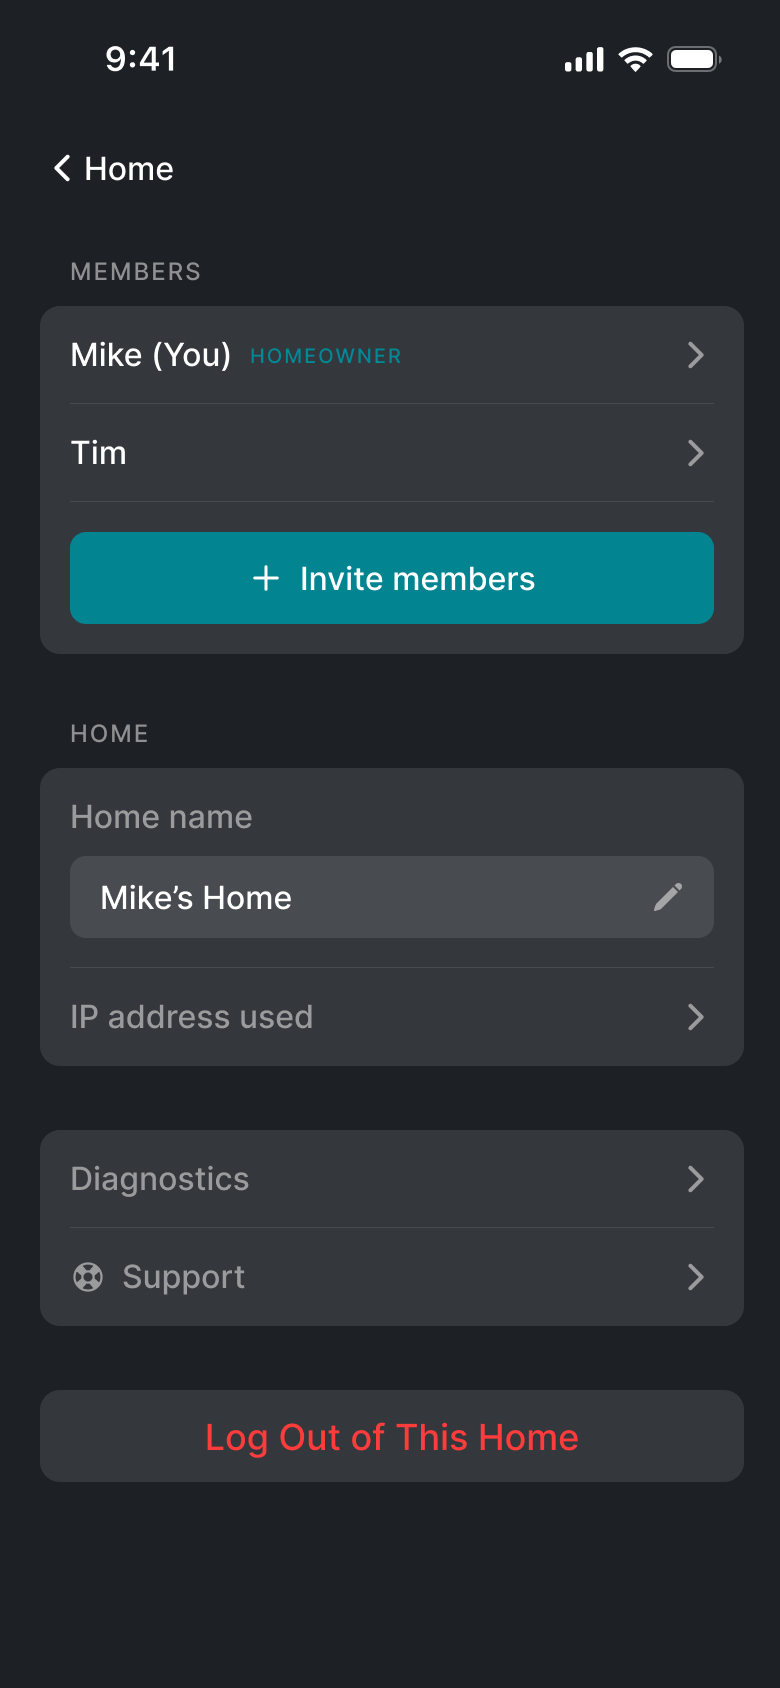Tap the plus icon beside Invite members
The width and height of the screenshot is (780, 1688).
(x=266, y=578)
